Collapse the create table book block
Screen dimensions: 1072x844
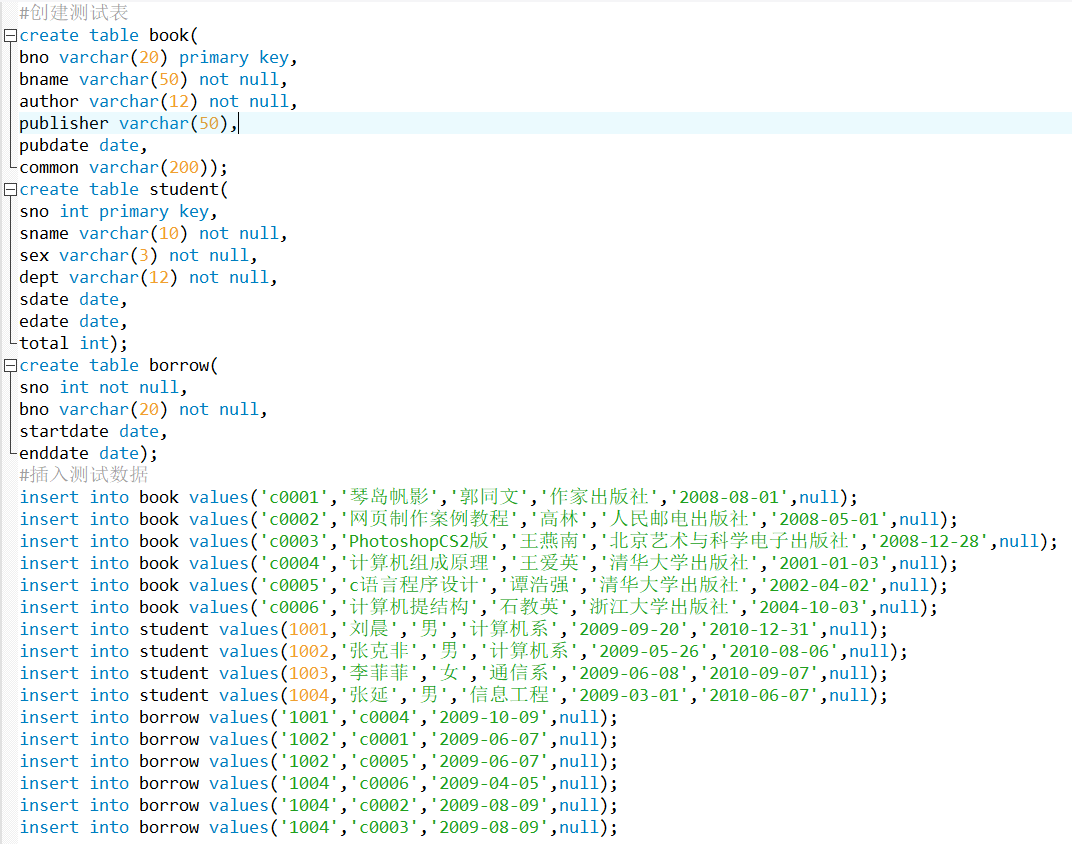click(x=10, y=36)
